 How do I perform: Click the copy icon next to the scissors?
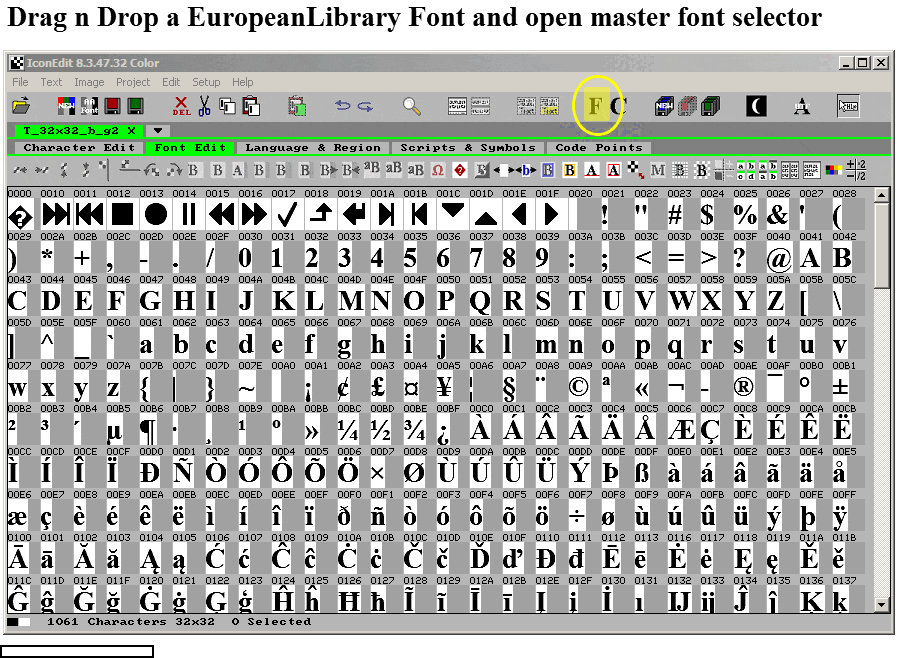point(228,106)
